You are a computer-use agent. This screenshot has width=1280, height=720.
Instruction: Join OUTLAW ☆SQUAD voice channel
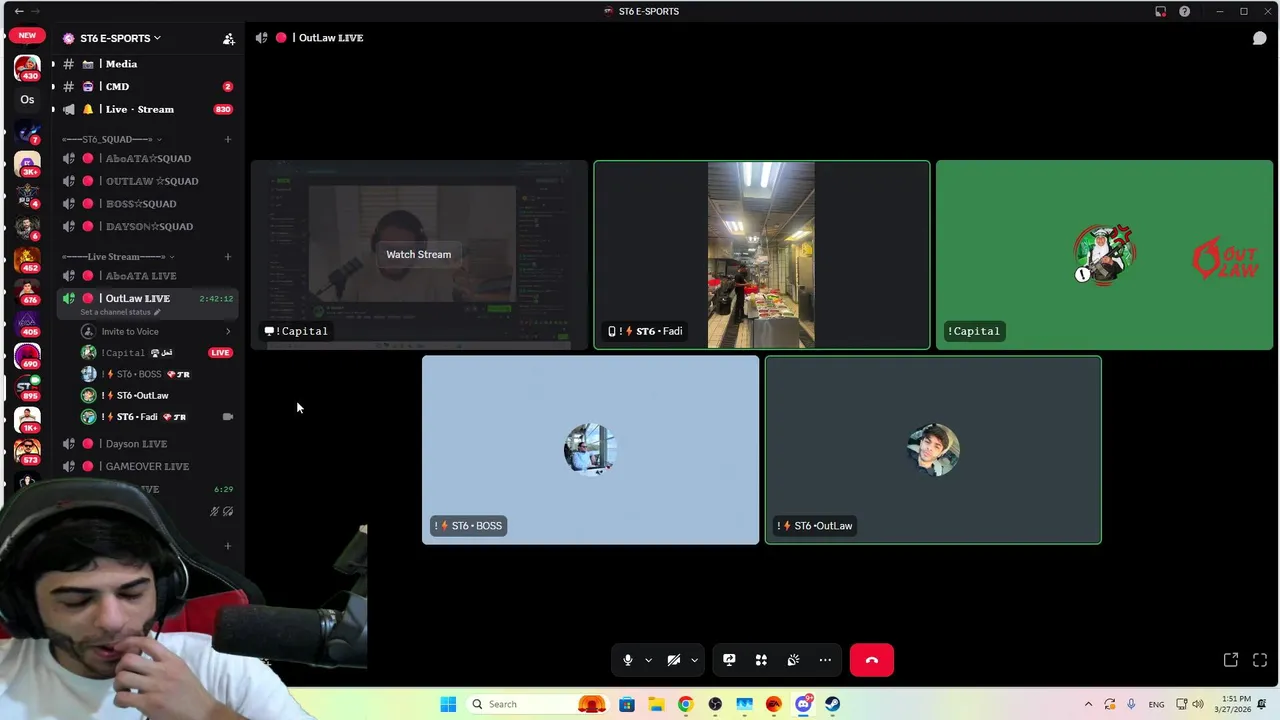tap(146, 181)
